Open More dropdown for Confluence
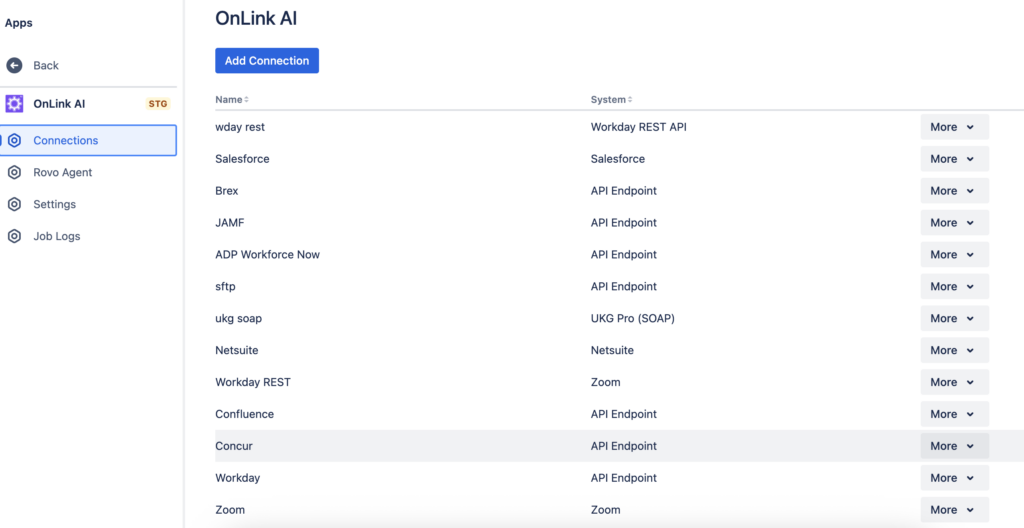The image size is (1024, 528). (x=955, y=414)
